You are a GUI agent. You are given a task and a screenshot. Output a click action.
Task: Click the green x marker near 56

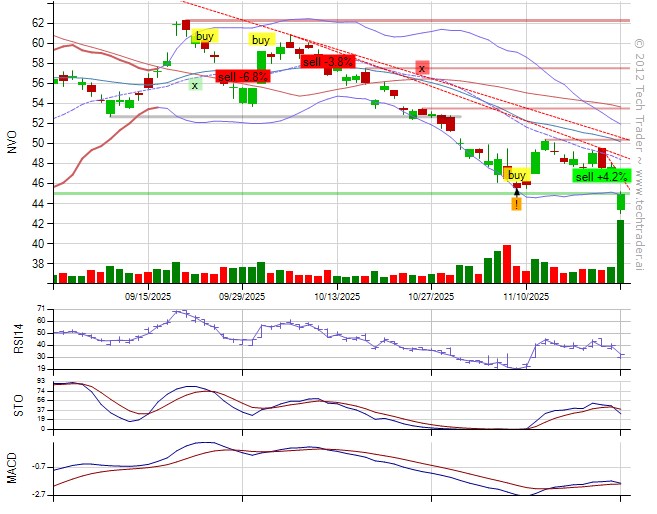tap(194, 85)
